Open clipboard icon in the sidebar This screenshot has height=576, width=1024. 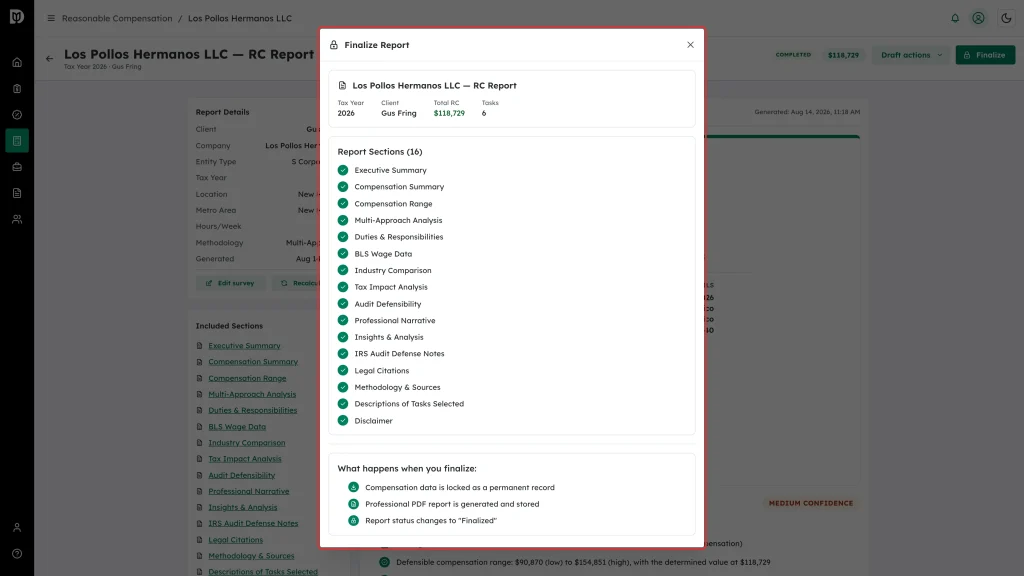point(17,89)
